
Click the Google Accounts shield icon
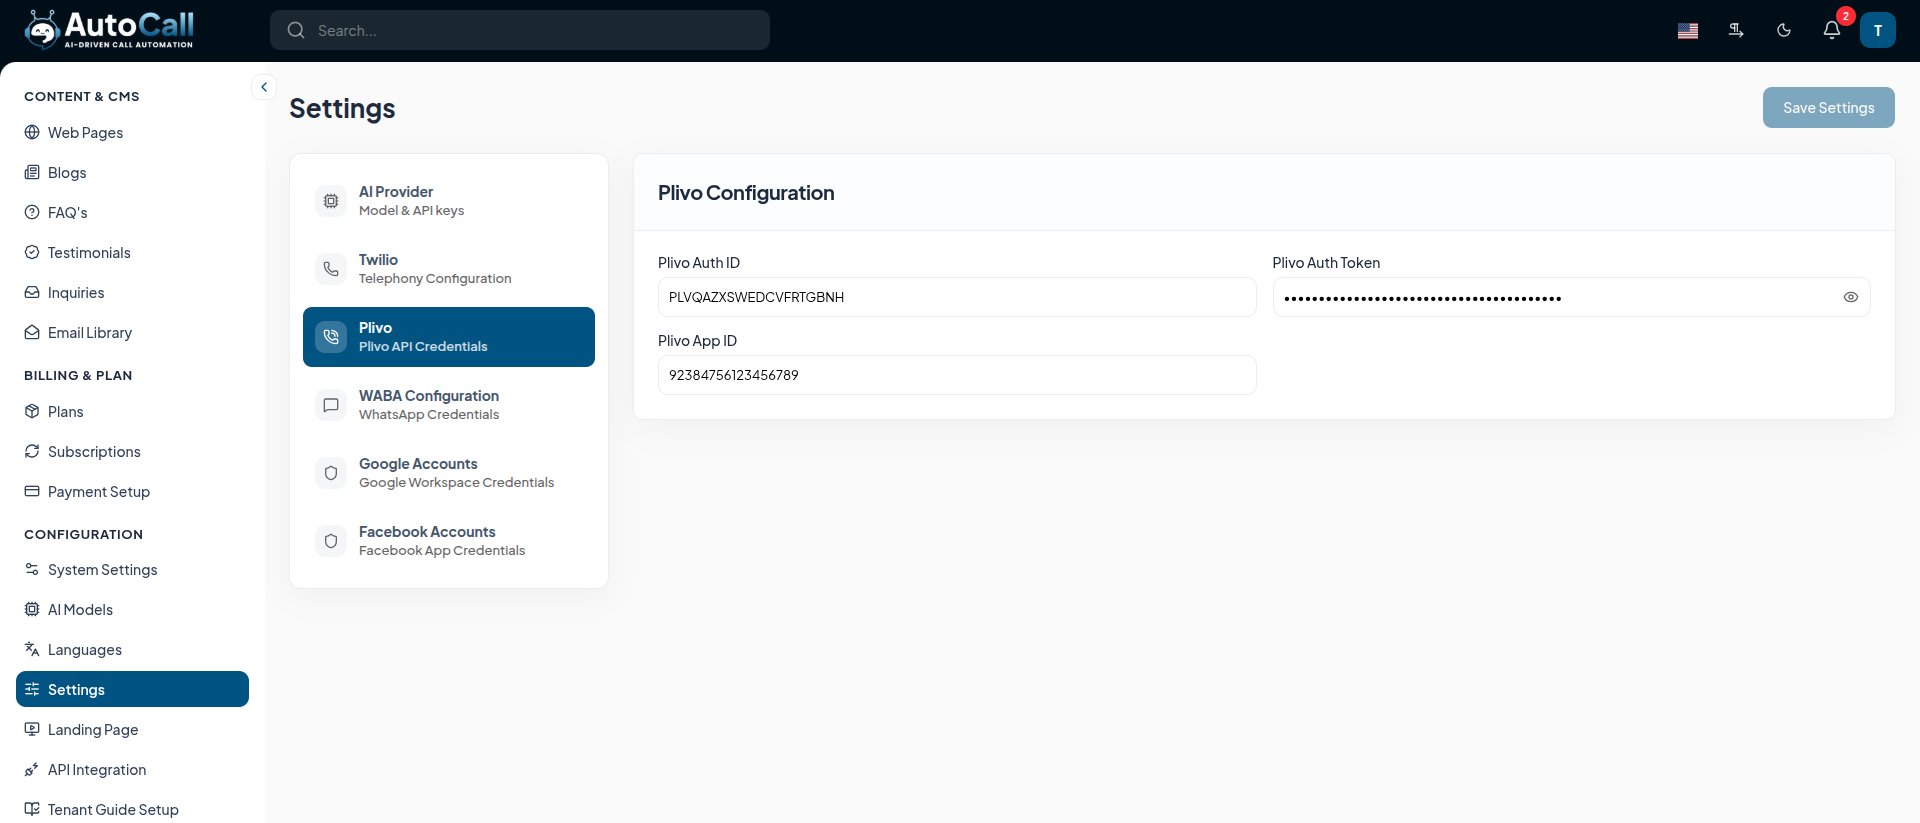pyautogui.click(x=331, y=473)
